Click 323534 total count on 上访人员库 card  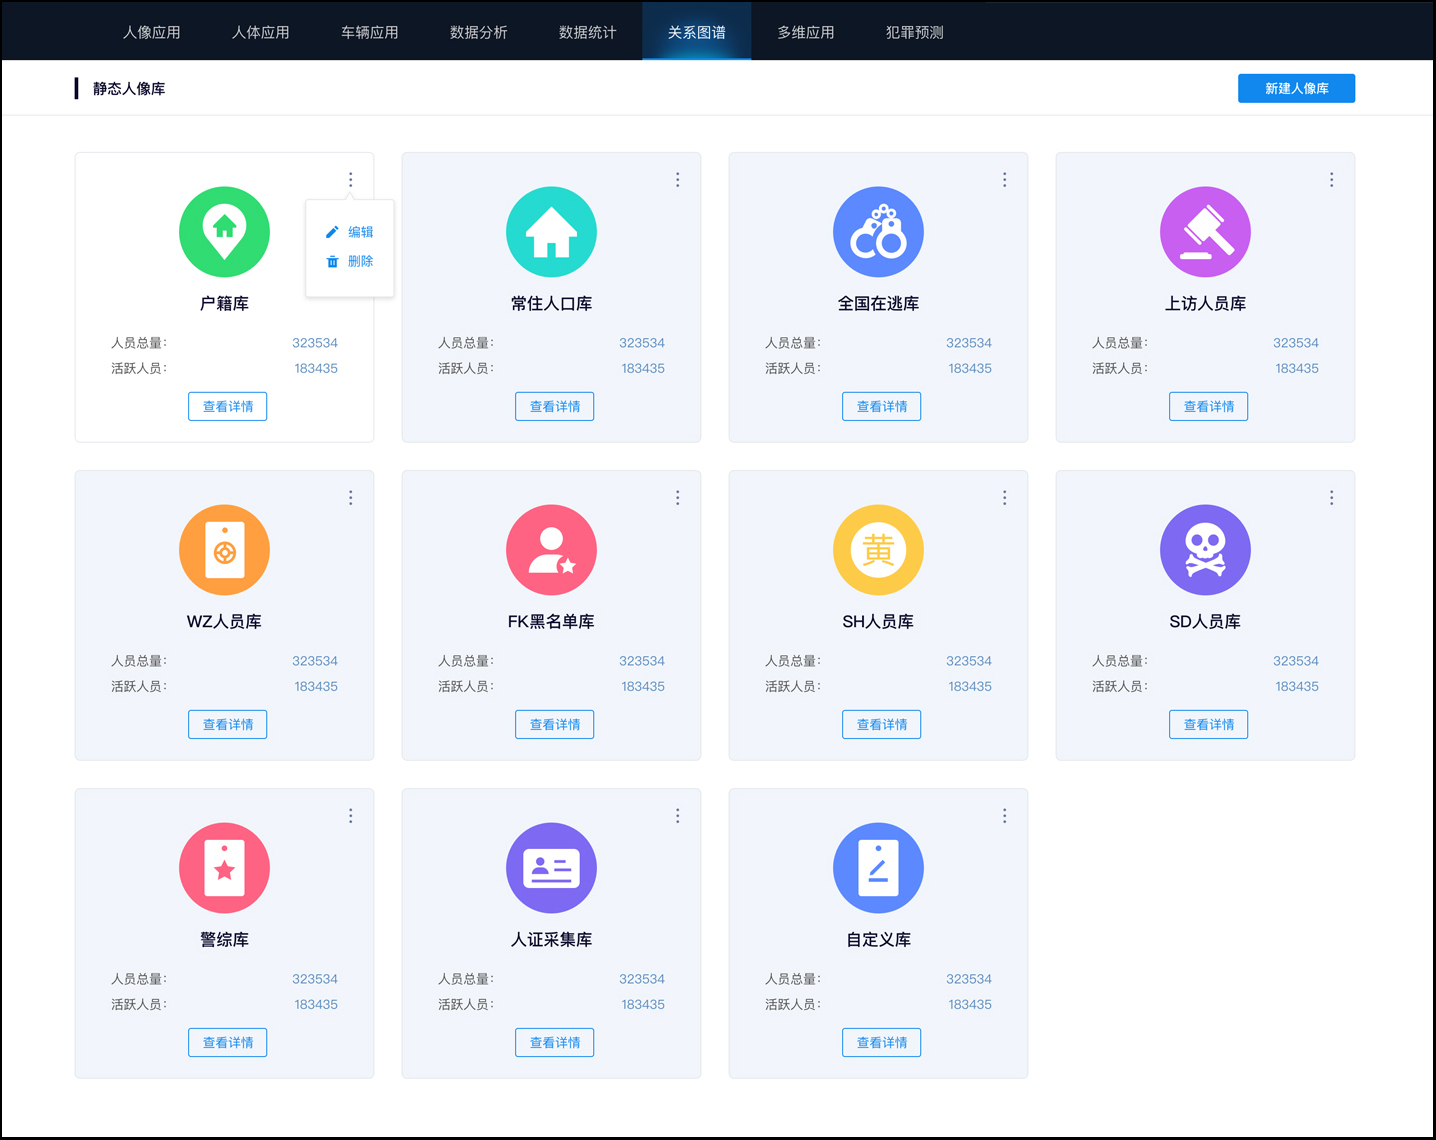[1296, 343]
